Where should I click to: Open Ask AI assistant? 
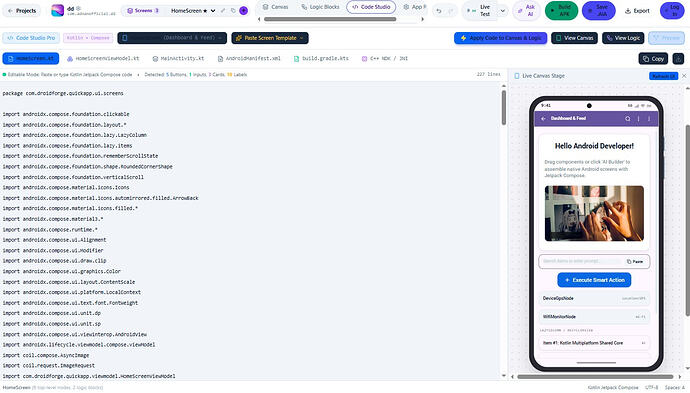(x=526, y=11)
